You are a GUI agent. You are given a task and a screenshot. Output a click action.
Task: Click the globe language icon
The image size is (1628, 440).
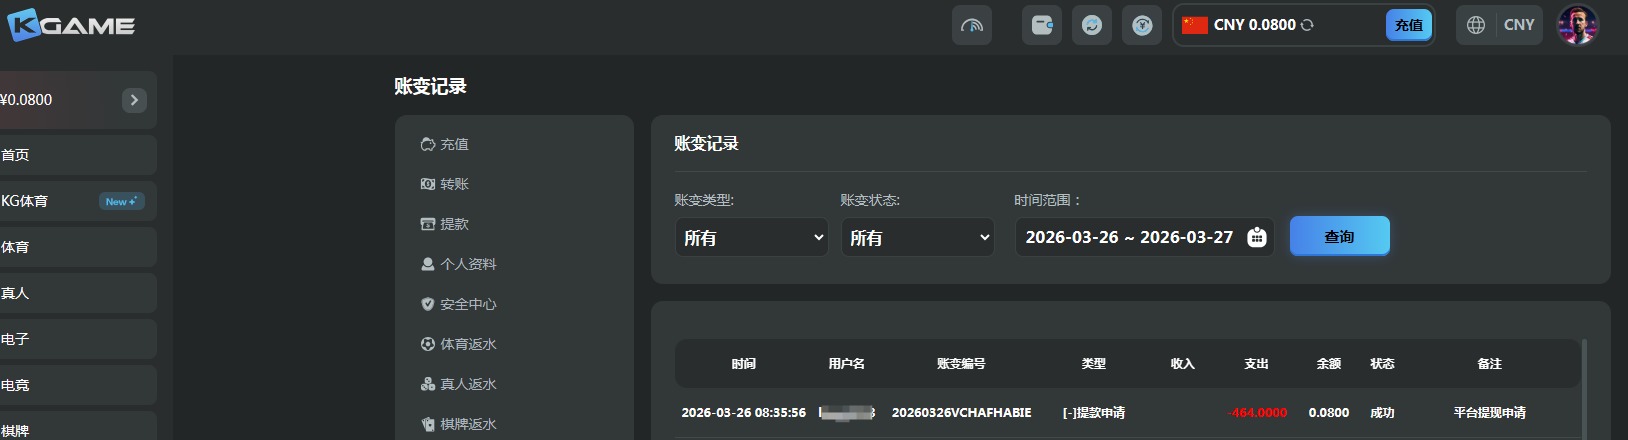tap(1476, 25)
